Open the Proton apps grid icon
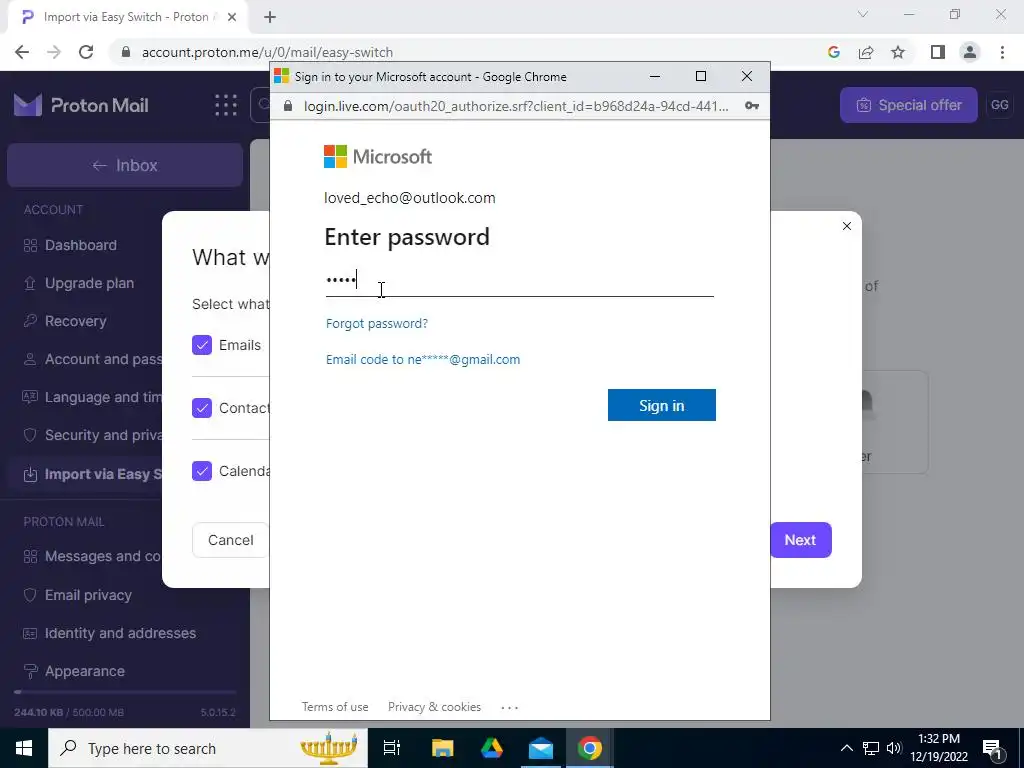Viewport: 1024px width, 768px height. pos(226,105)
